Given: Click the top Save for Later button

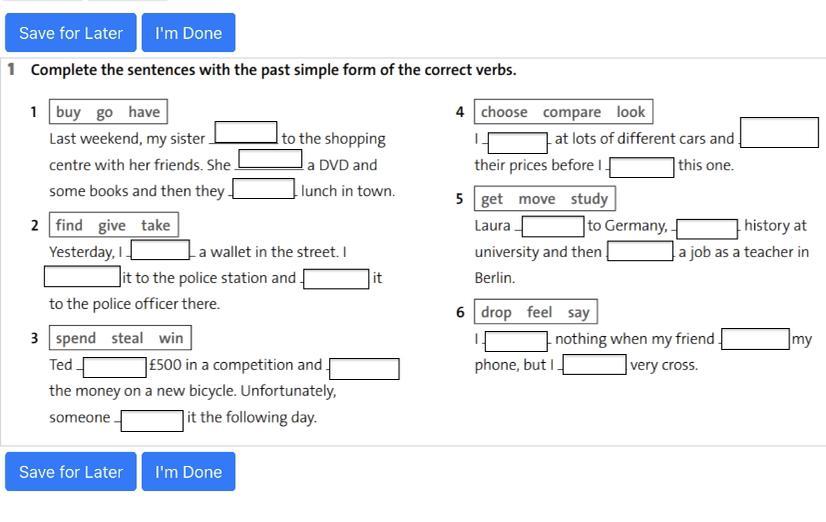Looking at the screenshot, I should [x=71, y=33].
